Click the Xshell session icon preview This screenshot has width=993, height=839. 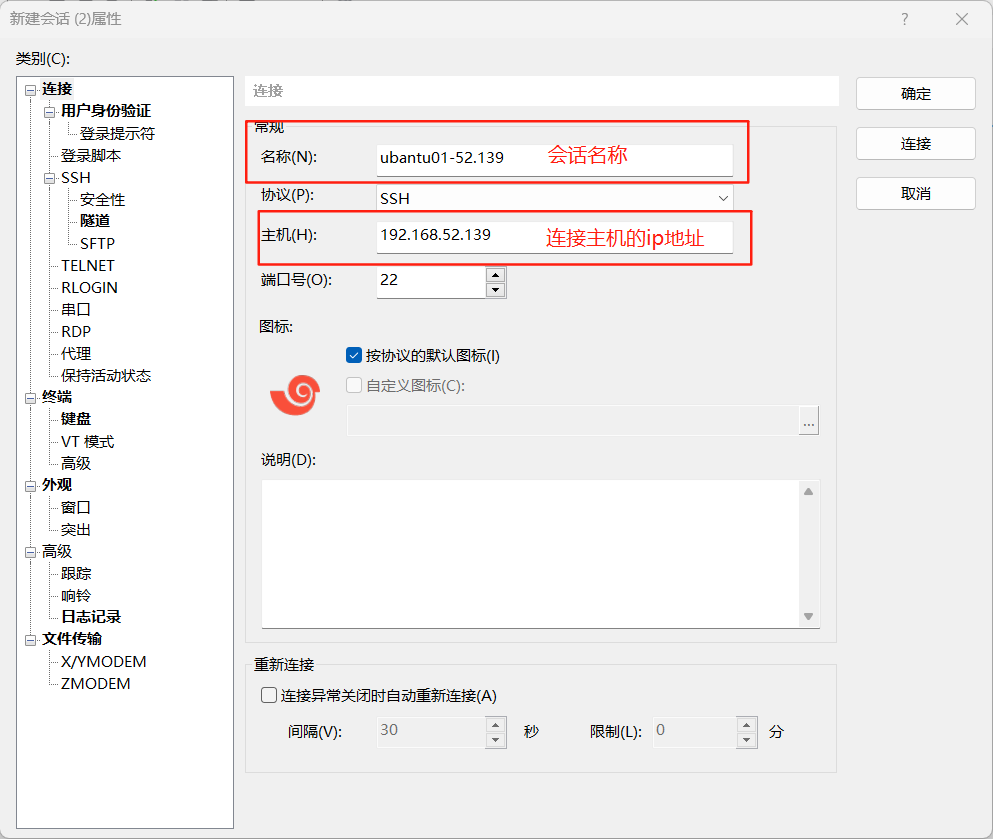295,394
